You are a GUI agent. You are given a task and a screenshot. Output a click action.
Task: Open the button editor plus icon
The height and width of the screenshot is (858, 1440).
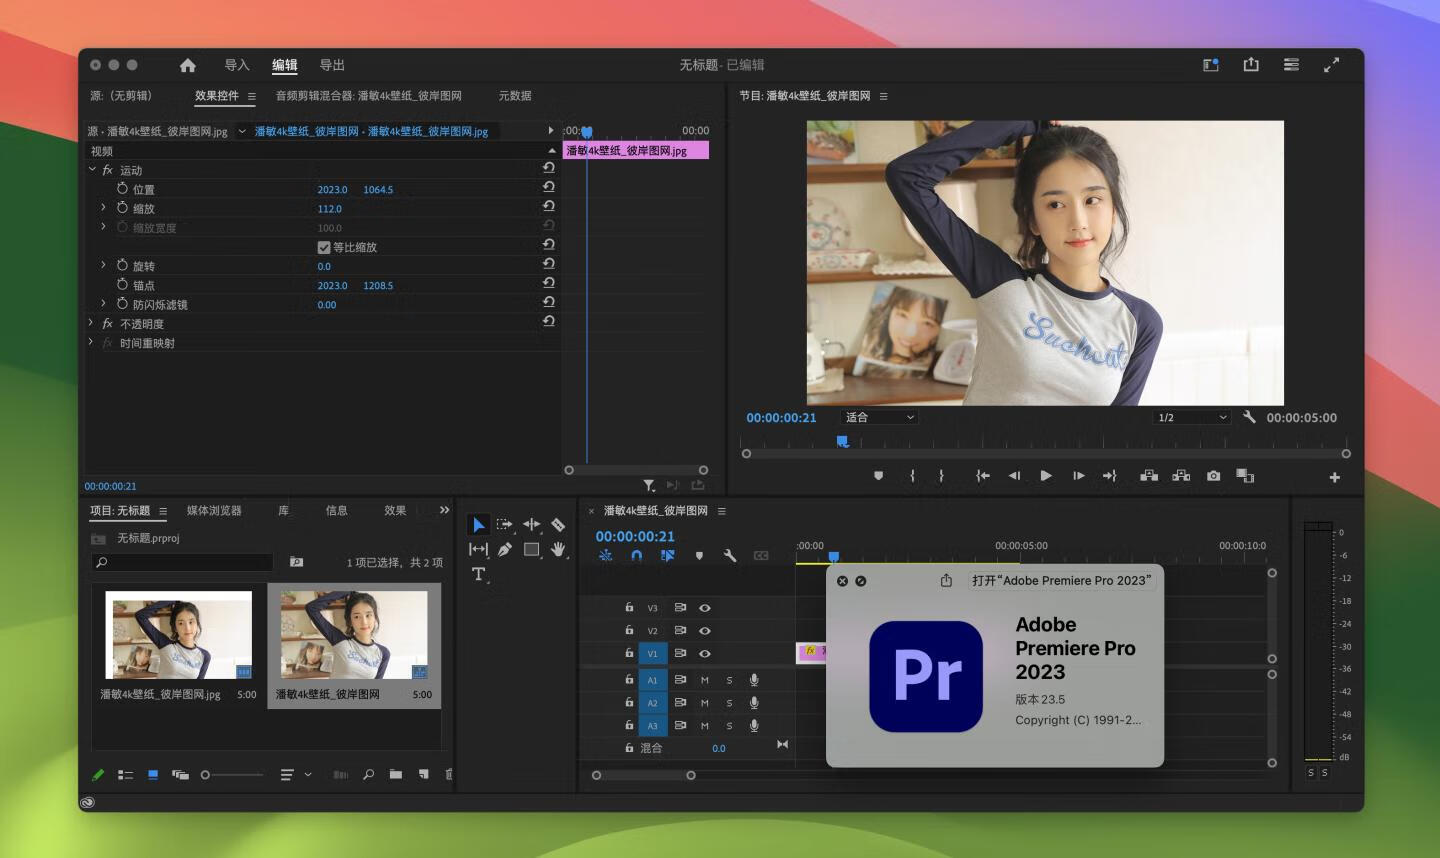(x=1334, y=477)
